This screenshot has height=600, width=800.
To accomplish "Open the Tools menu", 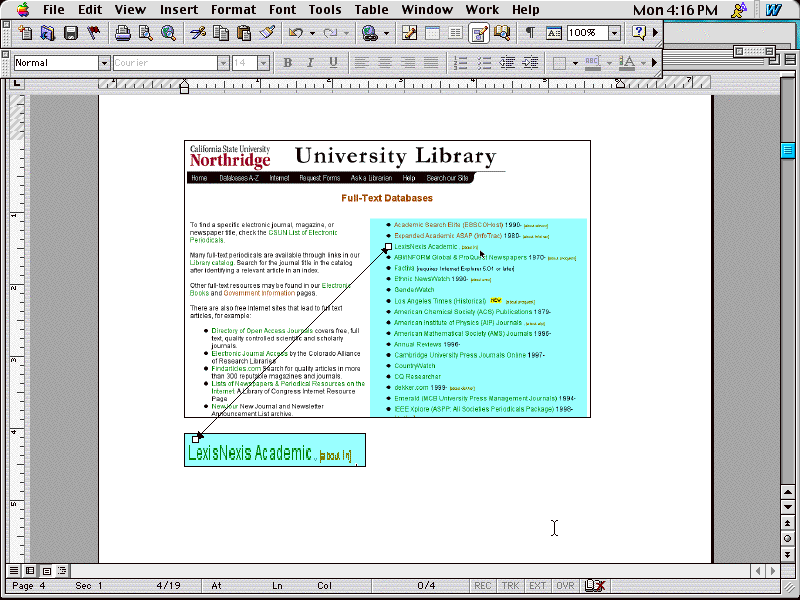I will pos(324,10).
